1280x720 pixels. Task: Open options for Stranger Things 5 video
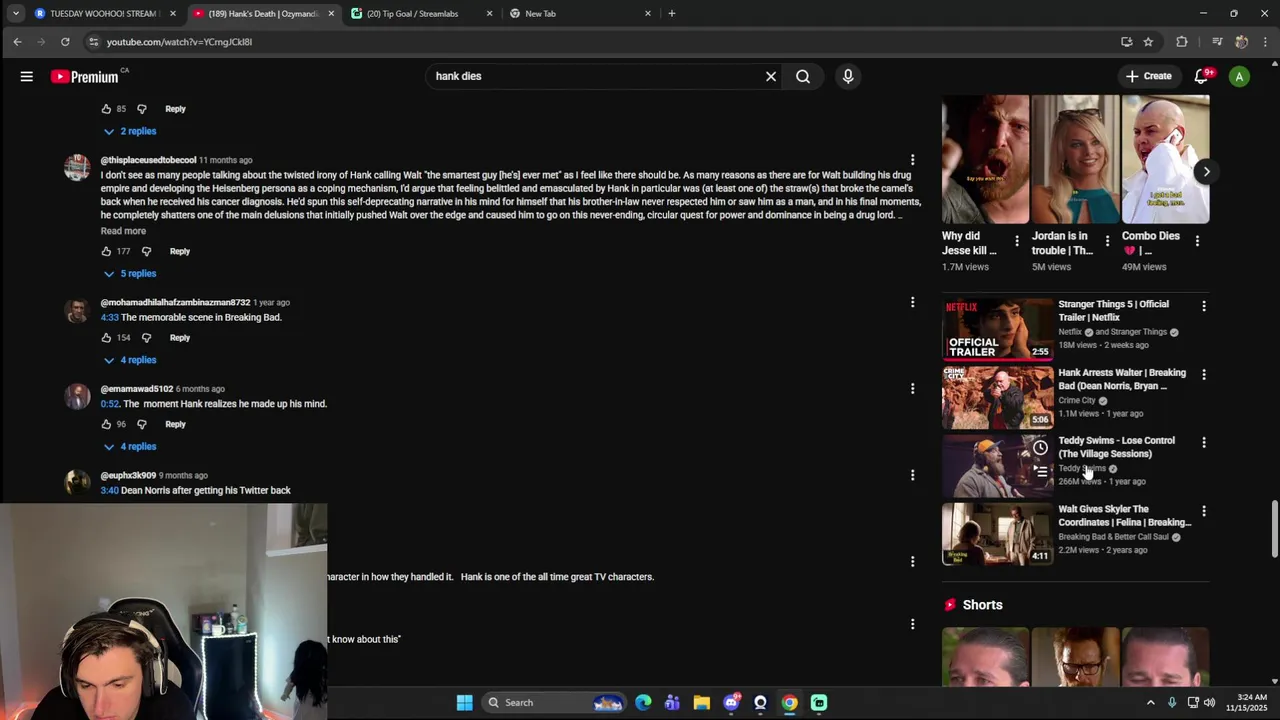click(x=1203, y=306)
